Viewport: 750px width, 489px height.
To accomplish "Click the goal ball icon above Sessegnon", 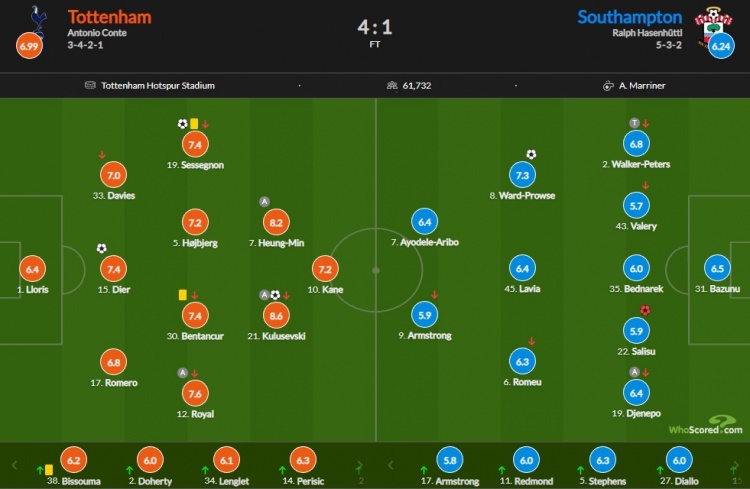I will coord(182,124).
